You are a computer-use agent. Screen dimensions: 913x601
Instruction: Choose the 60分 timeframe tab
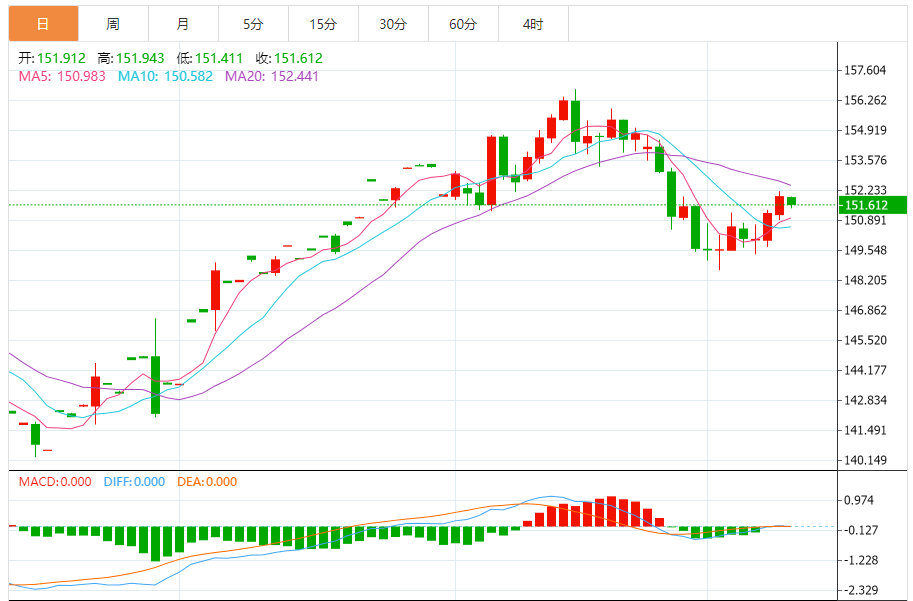click(463, 24)
